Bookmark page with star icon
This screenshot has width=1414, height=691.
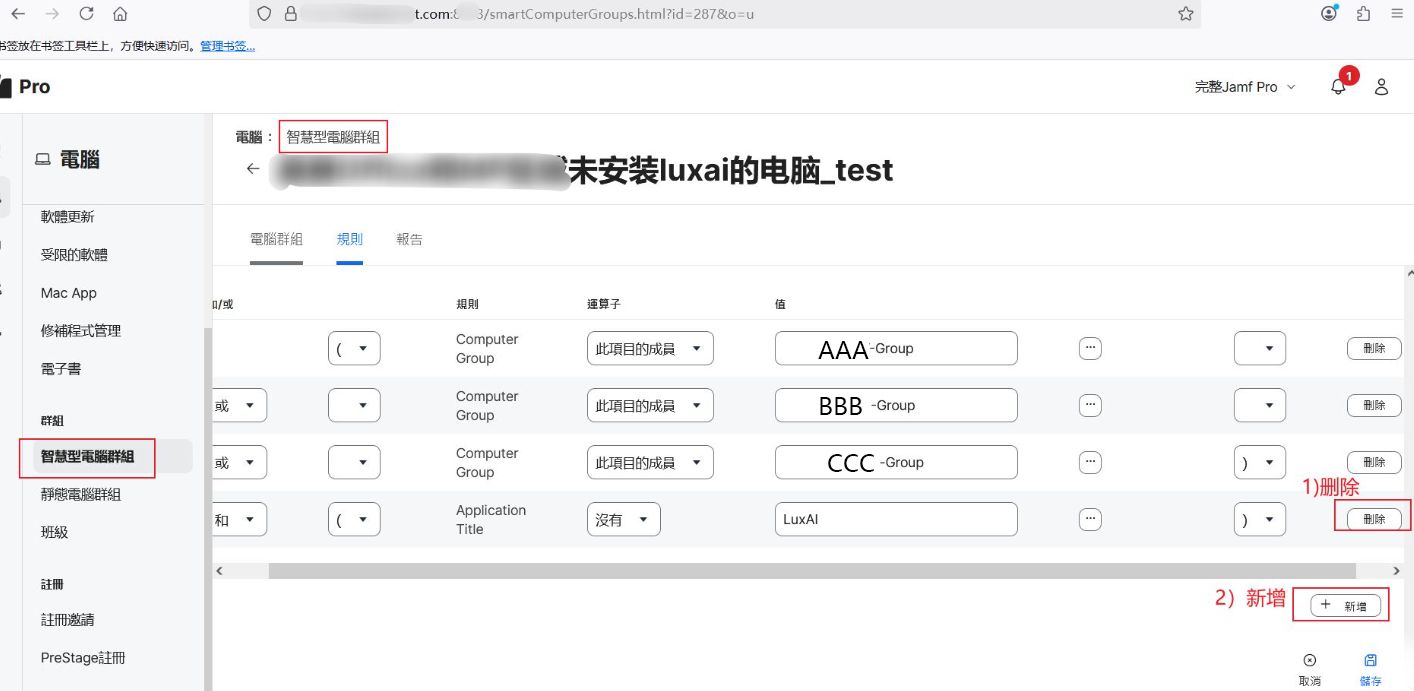coord(1185,14)
